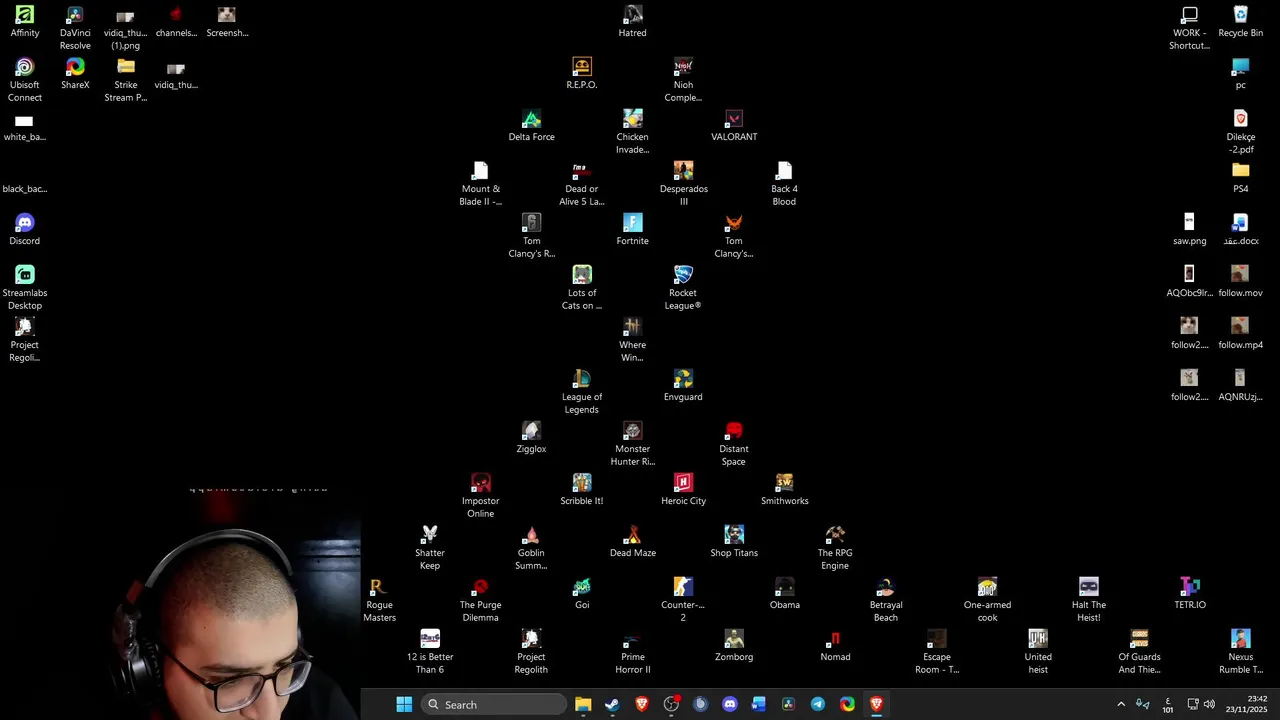Select Of Guards And Thie... icon

click(x=1139, y=652)
